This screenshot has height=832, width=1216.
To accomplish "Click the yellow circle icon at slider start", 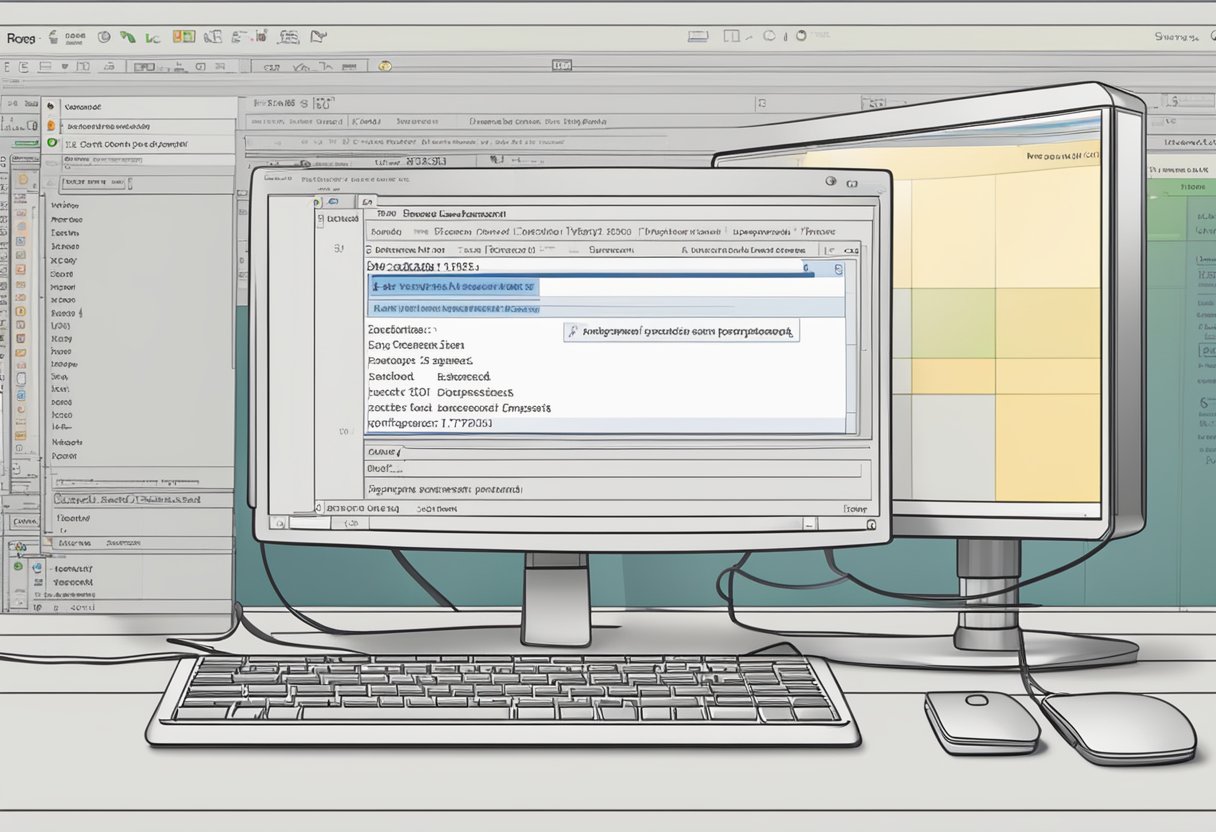I will point(385,66).
